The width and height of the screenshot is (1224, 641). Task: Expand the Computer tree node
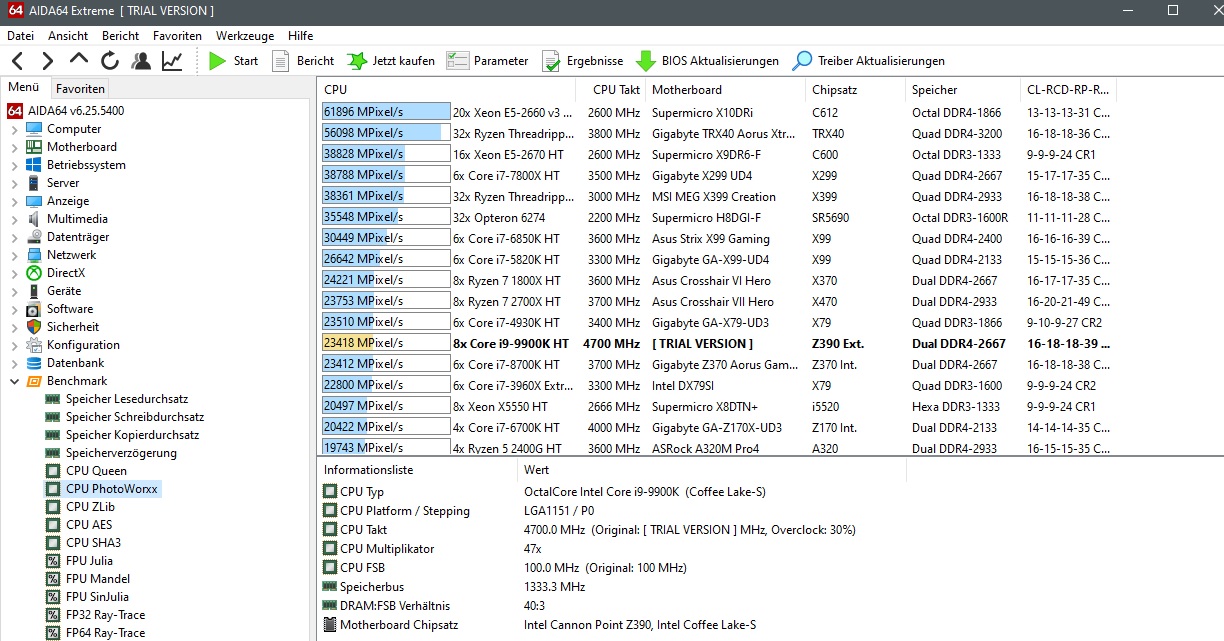(x=14, y=129)
